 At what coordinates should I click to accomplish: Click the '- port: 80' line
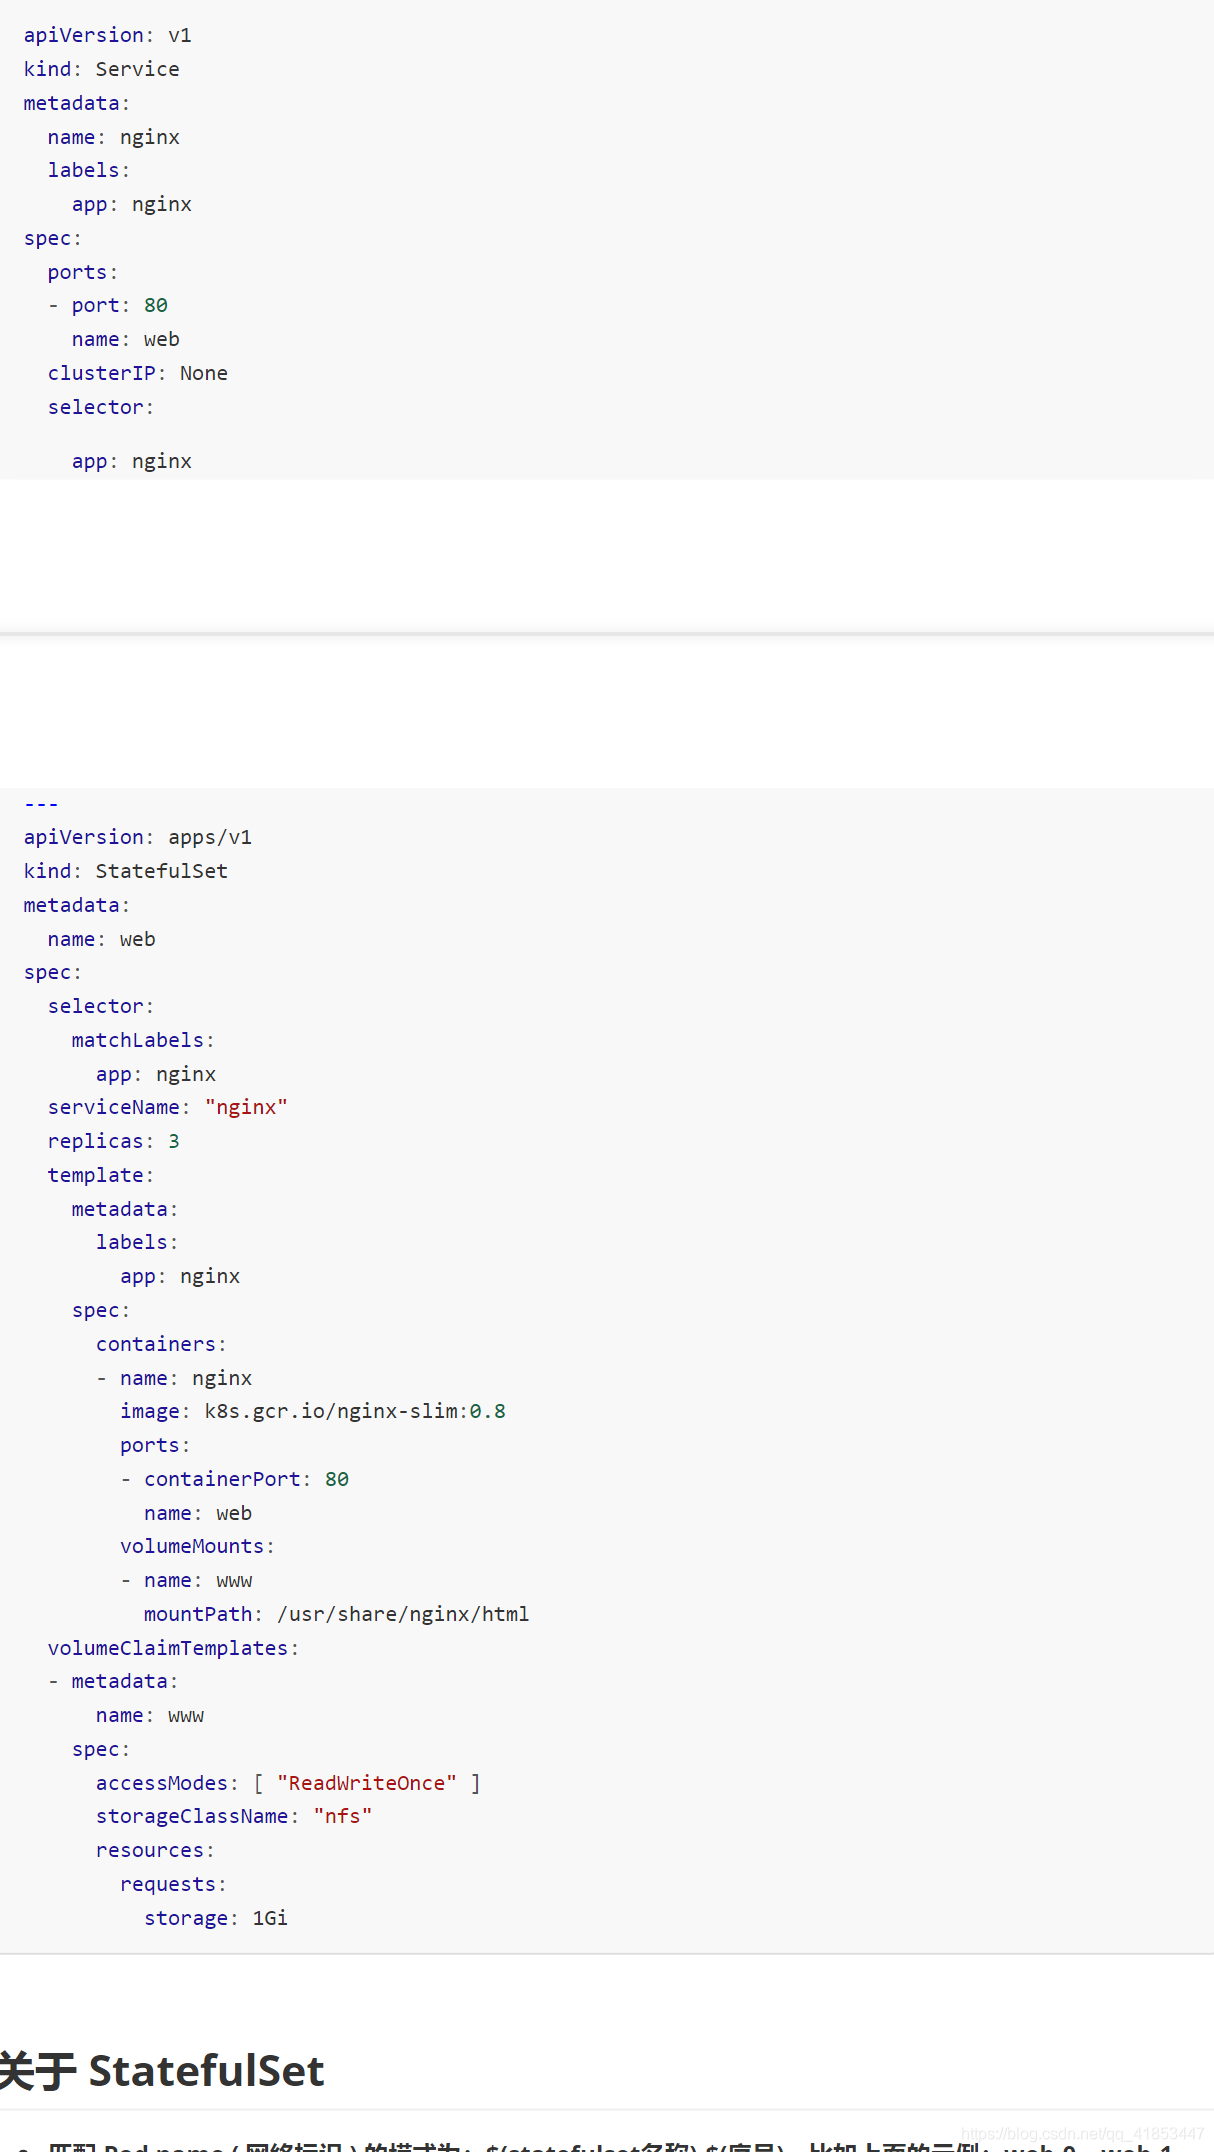[108, 305]
